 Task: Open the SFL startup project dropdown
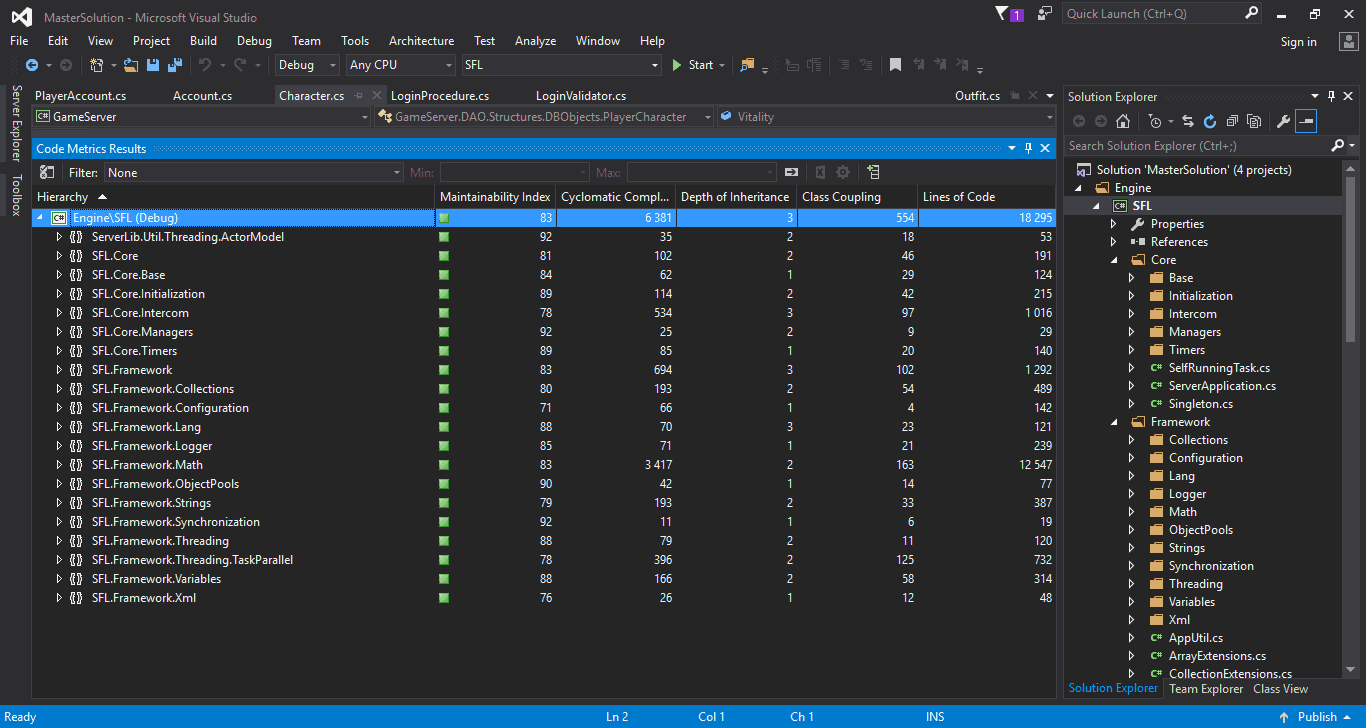(x=561, y=65)
